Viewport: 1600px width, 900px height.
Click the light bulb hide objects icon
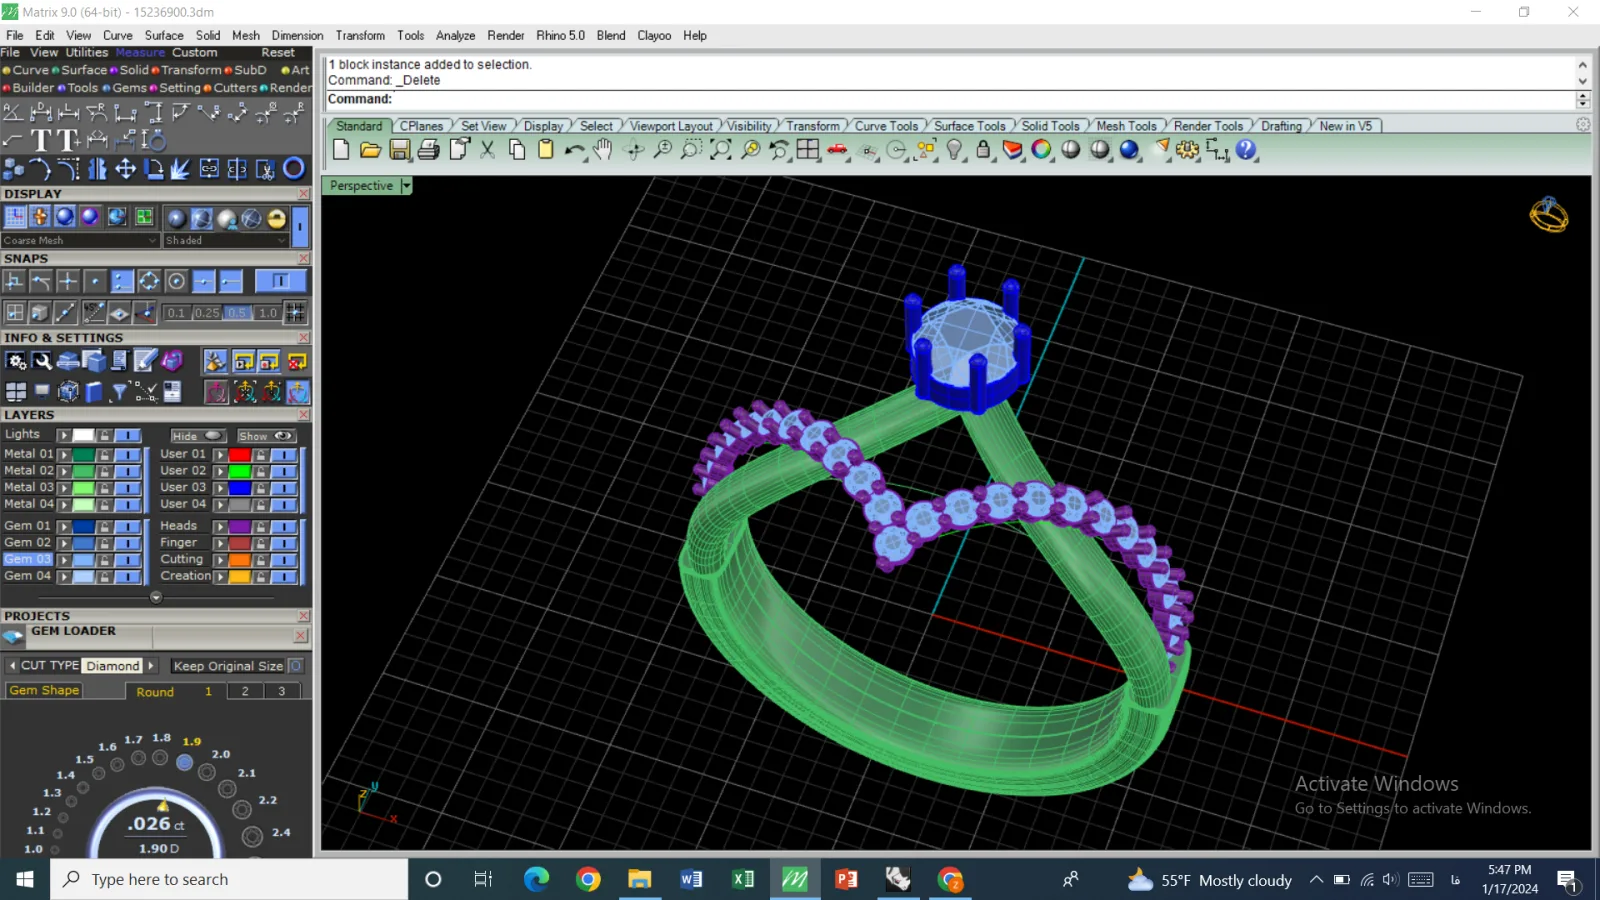(x=955, y=150)
